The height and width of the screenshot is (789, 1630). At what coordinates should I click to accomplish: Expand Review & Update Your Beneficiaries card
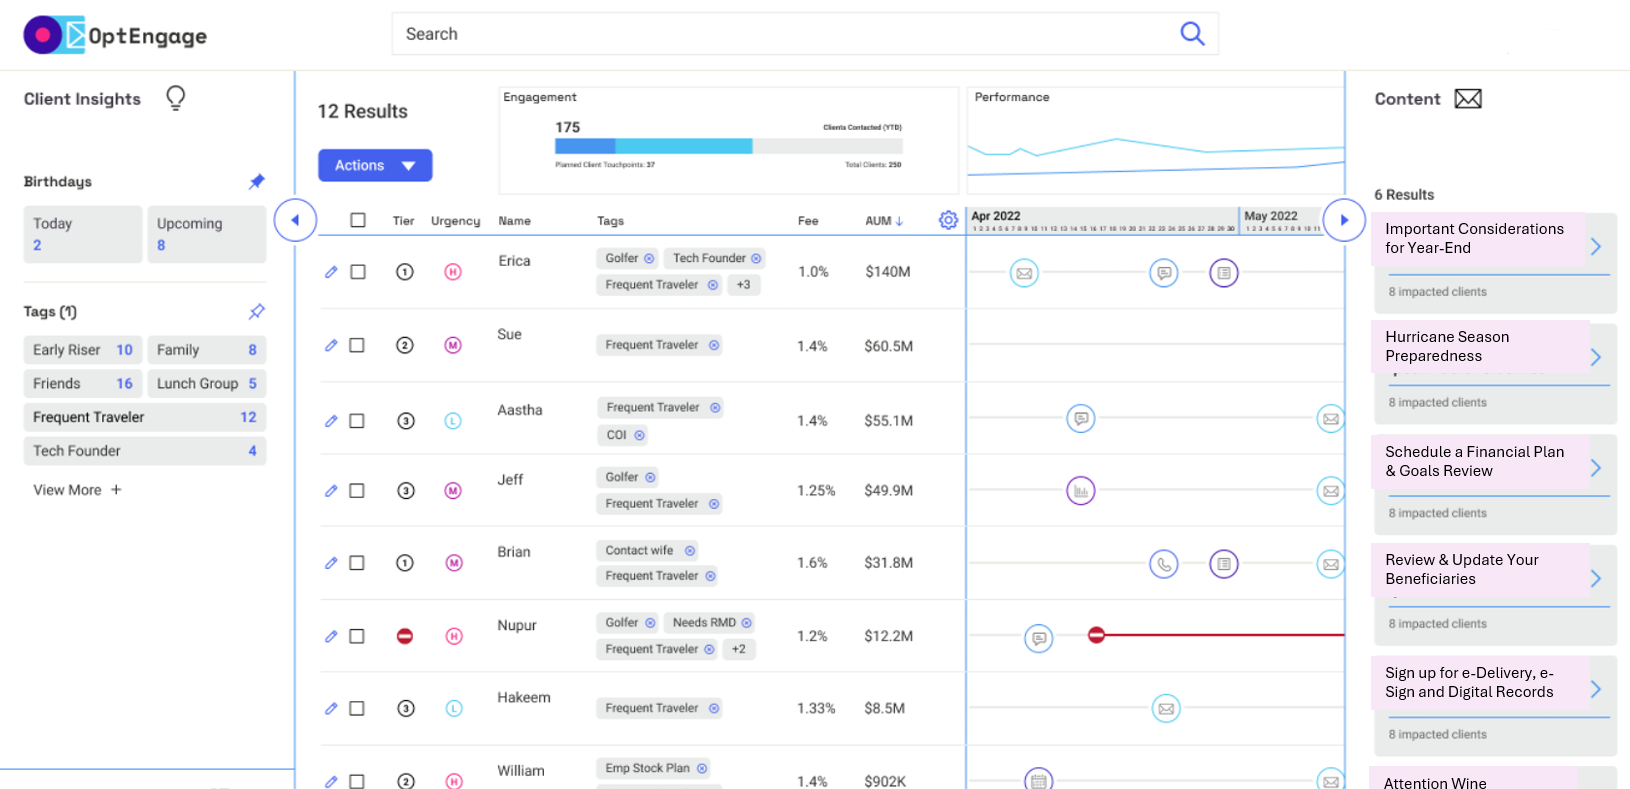click(x=1596, y=578)
